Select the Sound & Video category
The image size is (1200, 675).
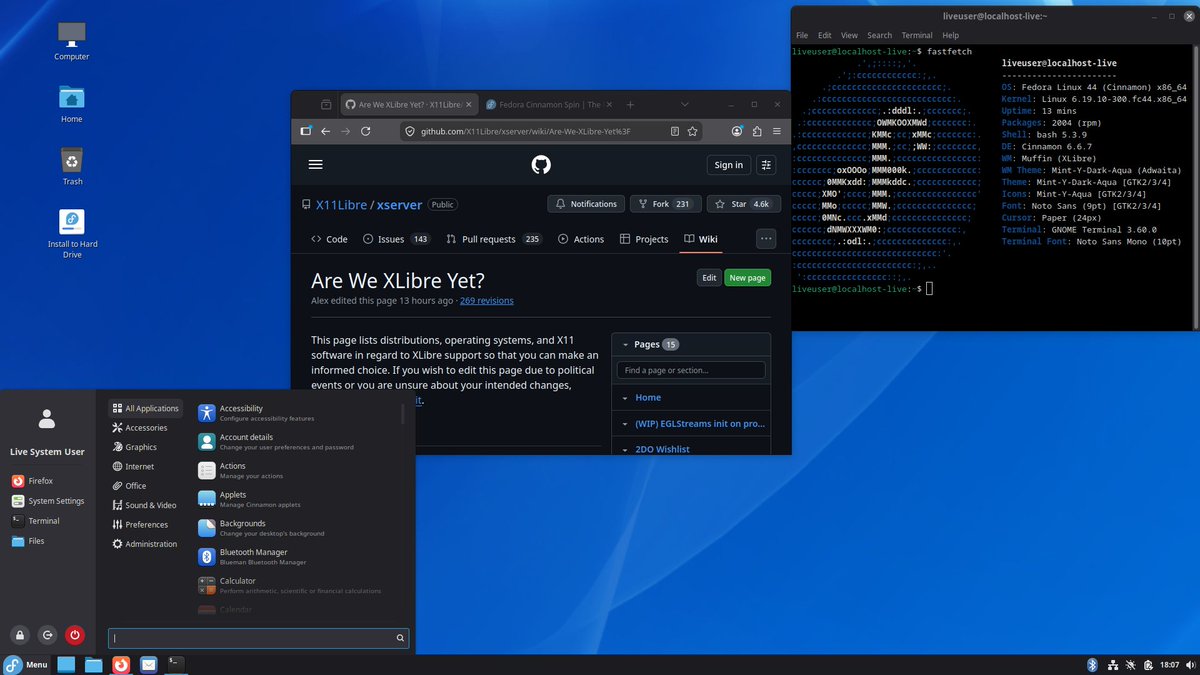click(144, 505)
